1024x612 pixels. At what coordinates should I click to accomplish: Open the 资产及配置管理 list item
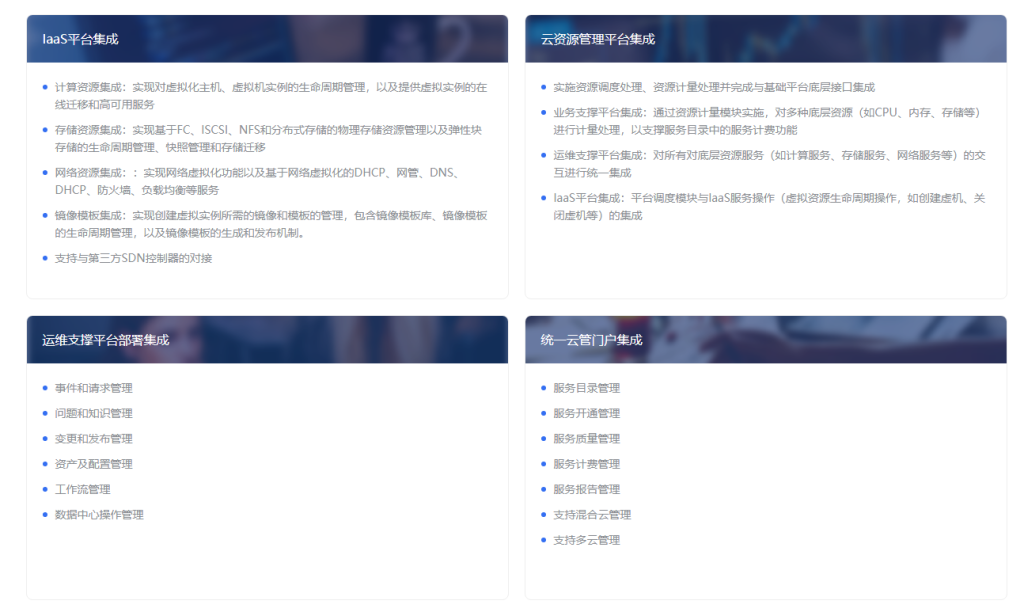click(93, 464)
